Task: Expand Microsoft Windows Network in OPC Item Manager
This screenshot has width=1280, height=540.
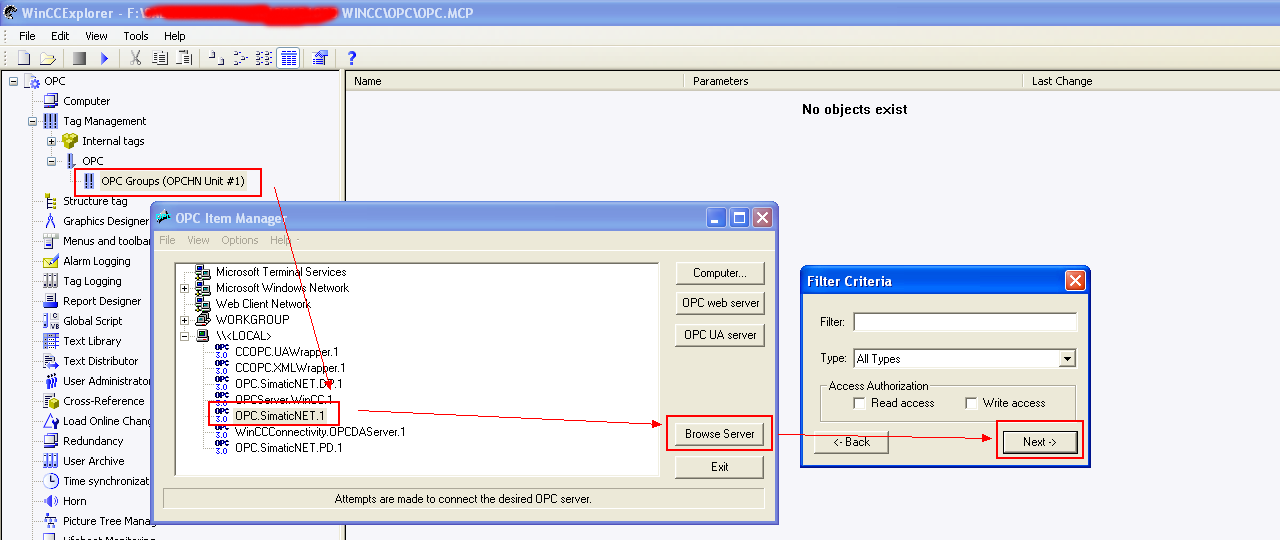Action: click(x=184, y=288)
